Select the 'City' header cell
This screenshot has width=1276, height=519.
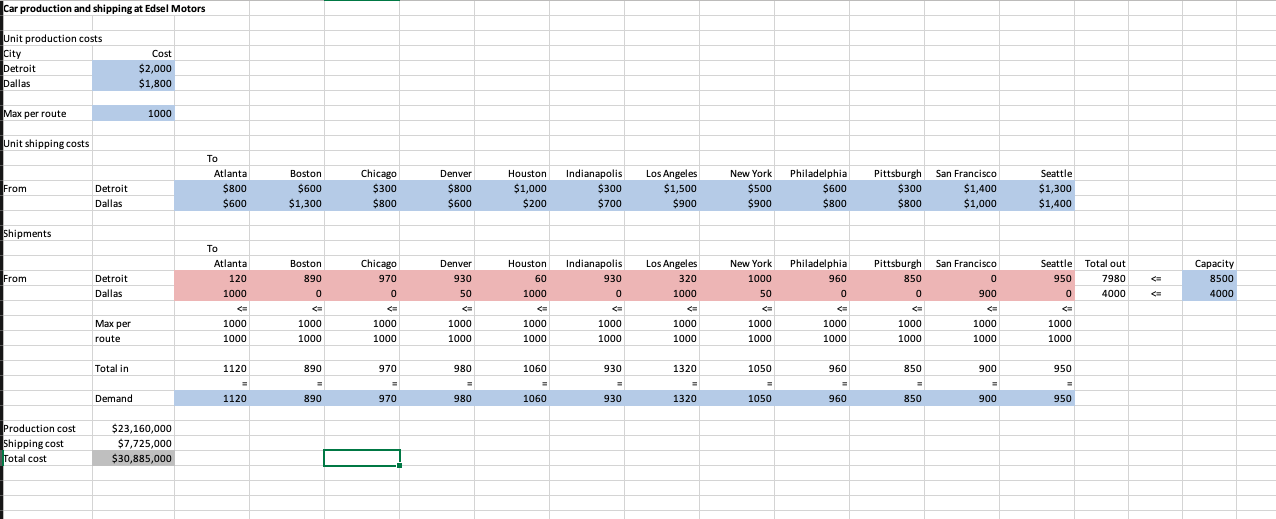13,53
